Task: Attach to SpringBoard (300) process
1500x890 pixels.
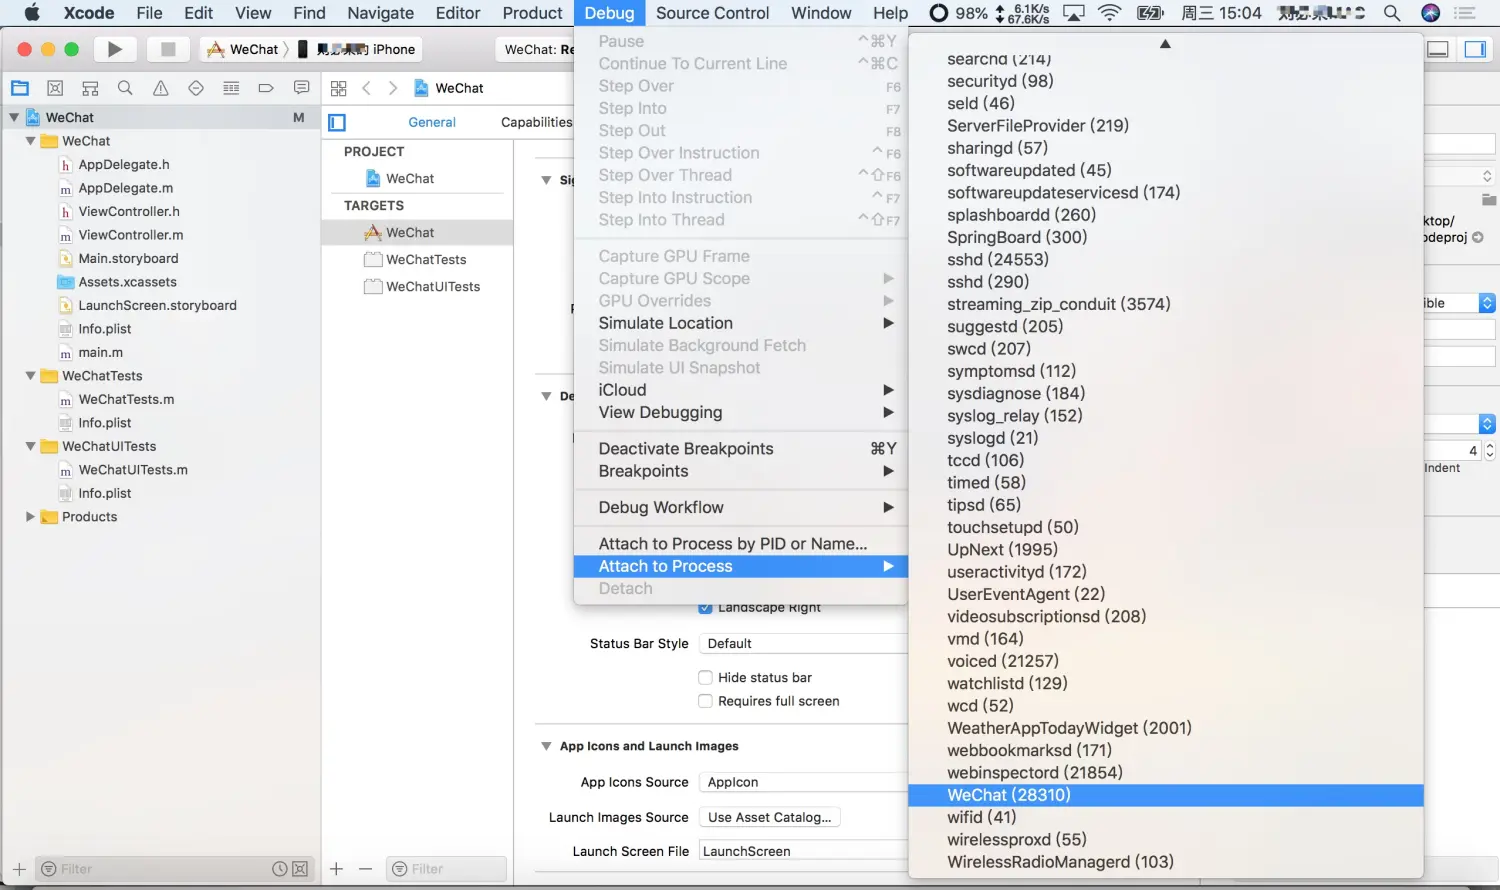Action: coord(1165,237)
